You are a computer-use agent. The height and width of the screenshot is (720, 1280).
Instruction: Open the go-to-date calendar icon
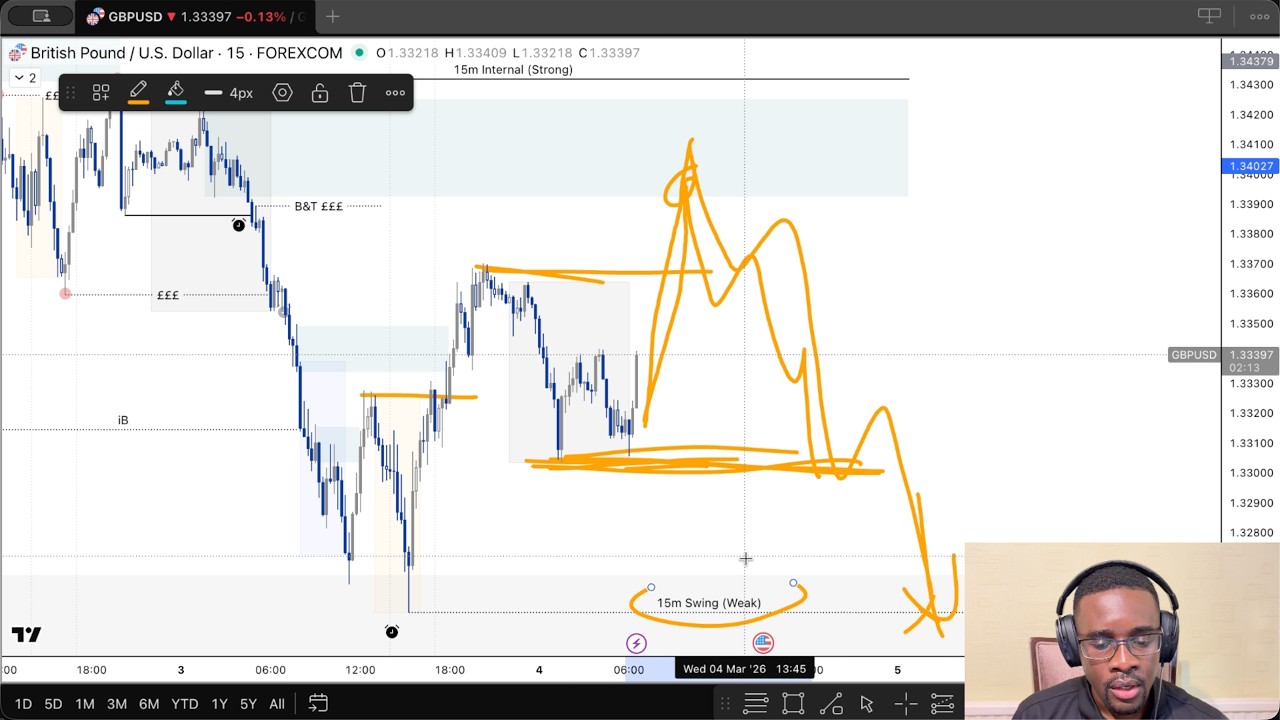point(318,704)
